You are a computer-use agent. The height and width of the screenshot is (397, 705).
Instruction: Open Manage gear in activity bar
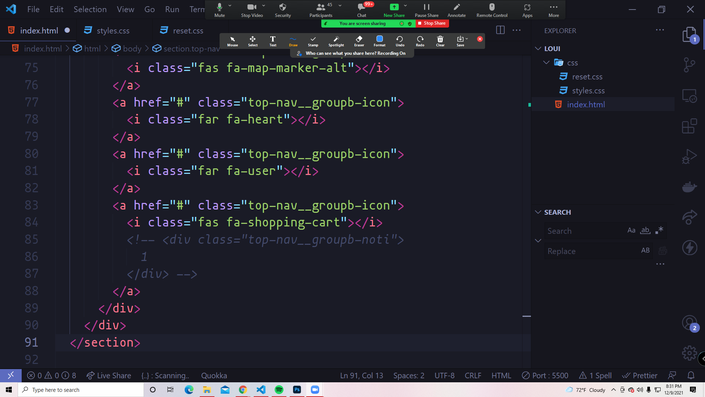click(x=689, y=353)
